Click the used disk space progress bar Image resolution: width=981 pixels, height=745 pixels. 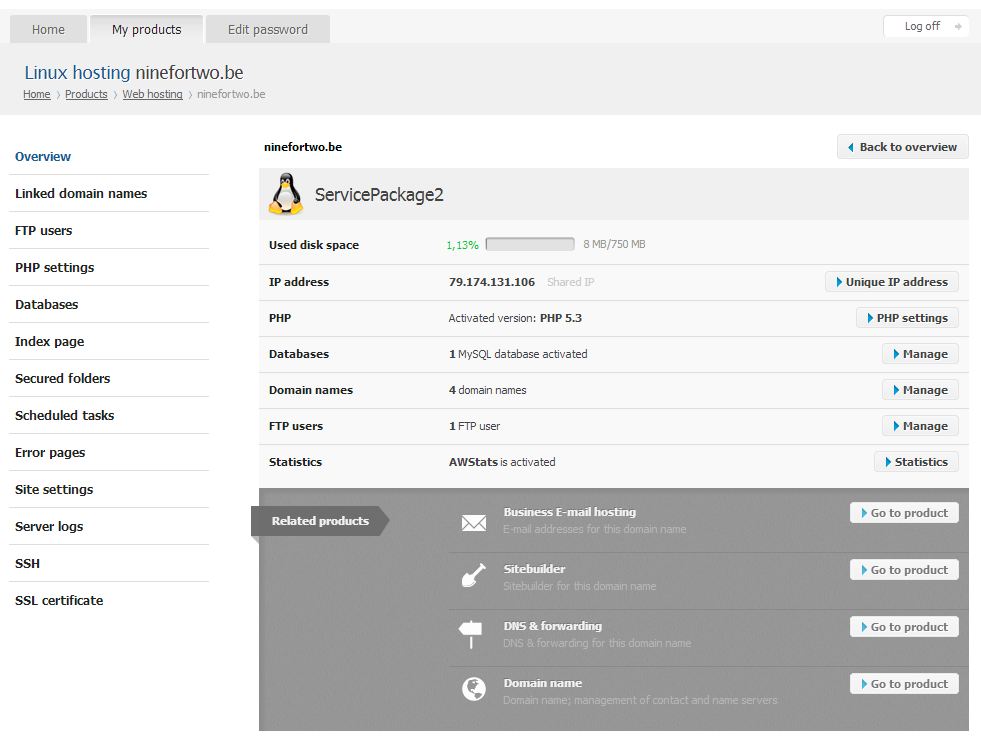[530, 244]
